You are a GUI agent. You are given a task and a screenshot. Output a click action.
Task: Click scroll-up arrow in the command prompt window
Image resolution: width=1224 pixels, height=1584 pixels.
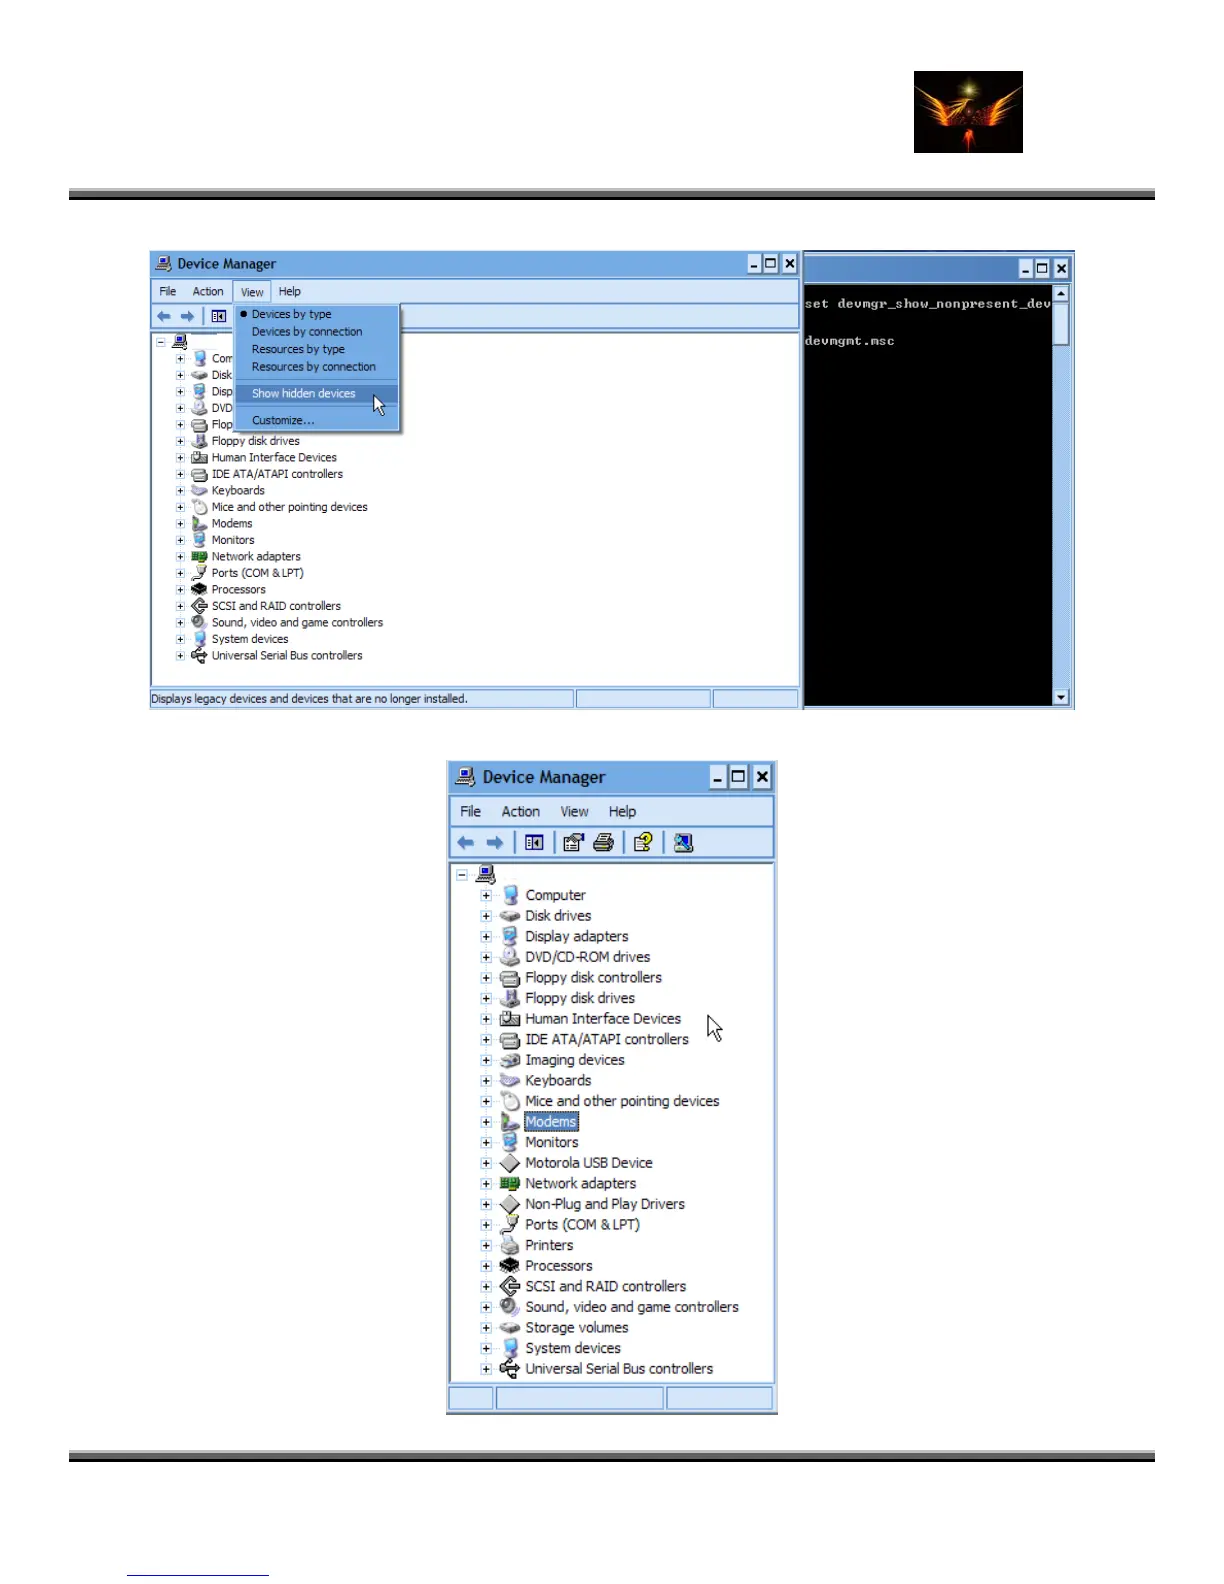coord(1061,294)
